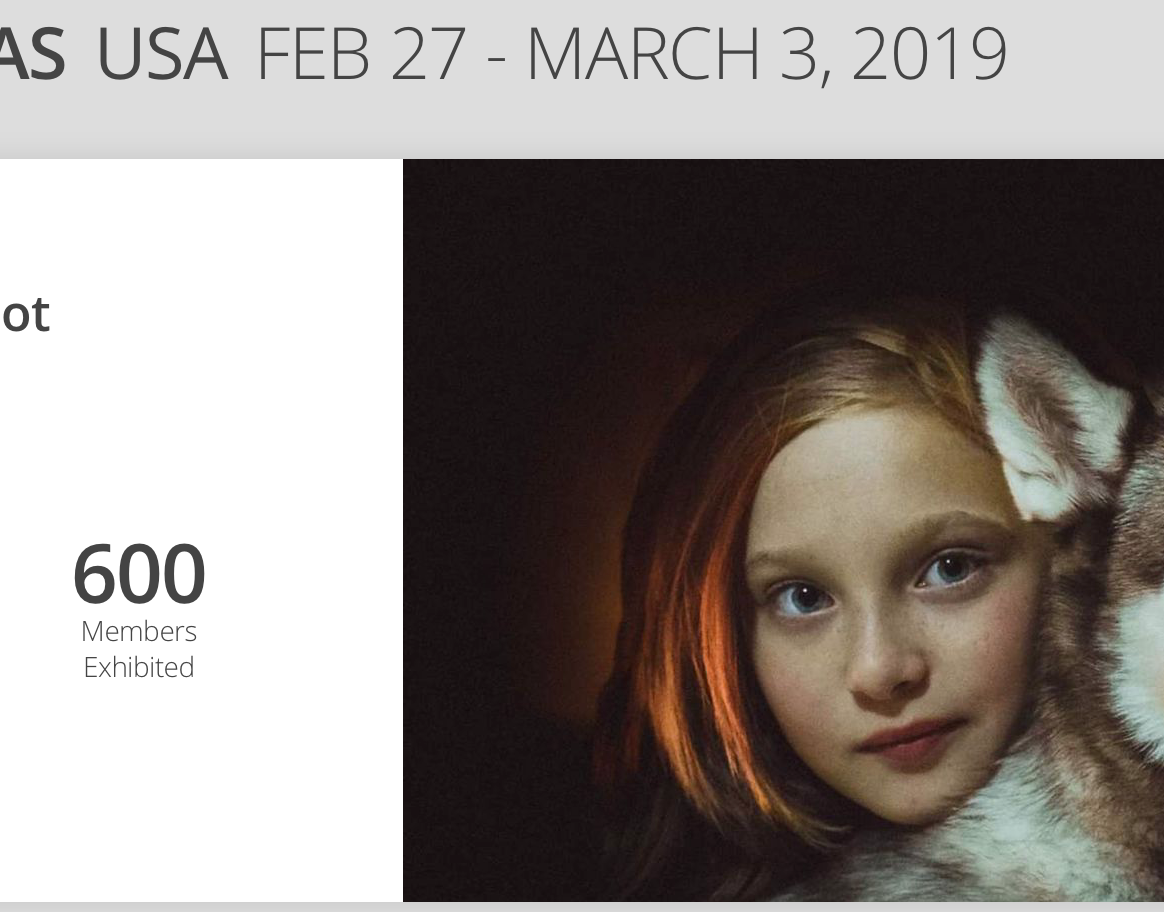Click the girl's left blue eye
Screen dimensions: 1164x912
(803, 598)
